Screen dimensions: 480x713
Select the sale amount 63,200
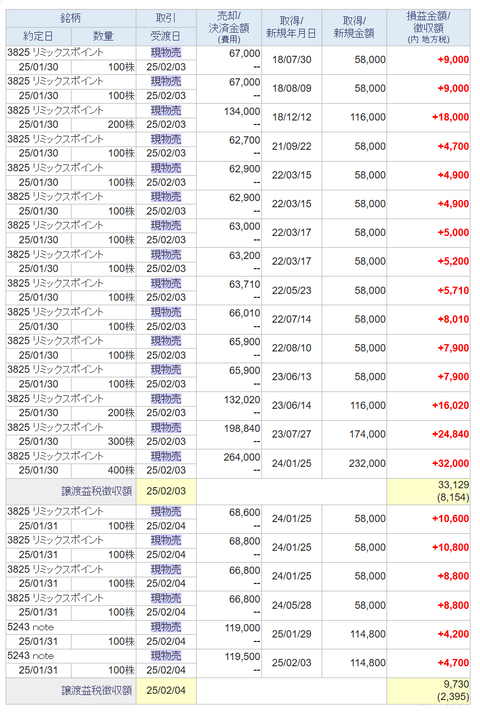pyautogui.click(x=245, y=256)
